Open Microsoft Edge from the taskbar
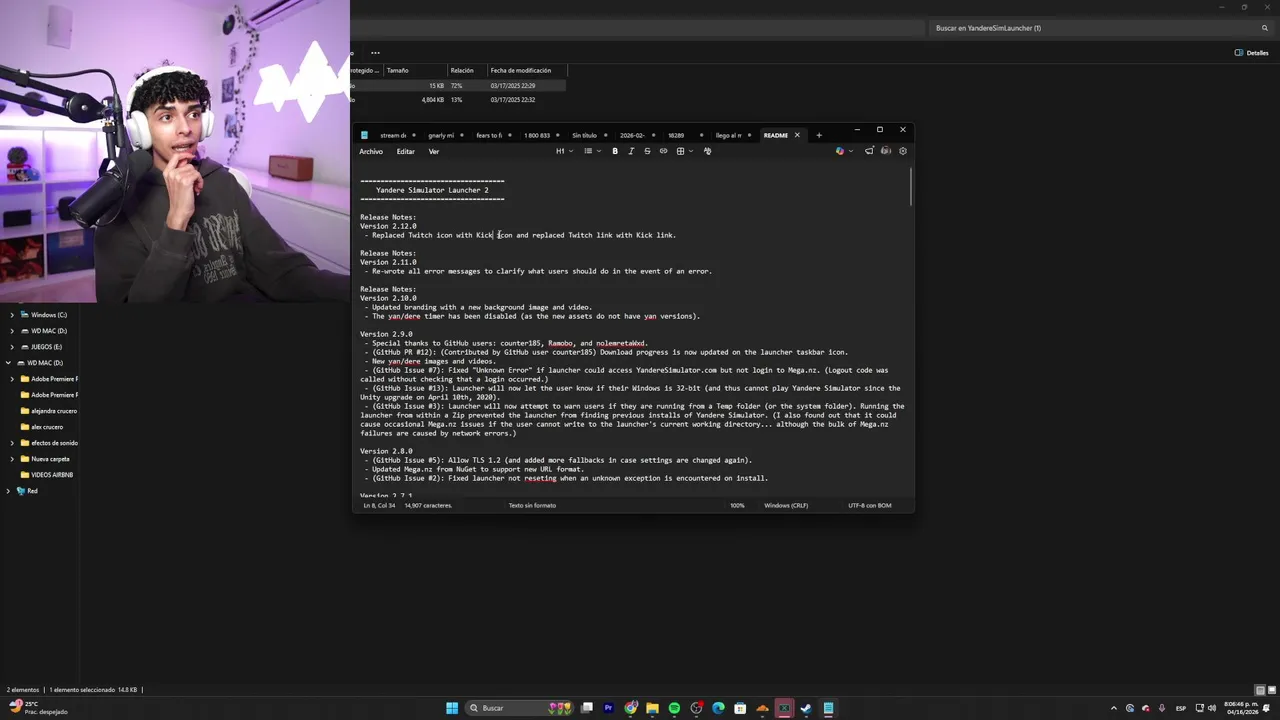 (x=718, y=708)
